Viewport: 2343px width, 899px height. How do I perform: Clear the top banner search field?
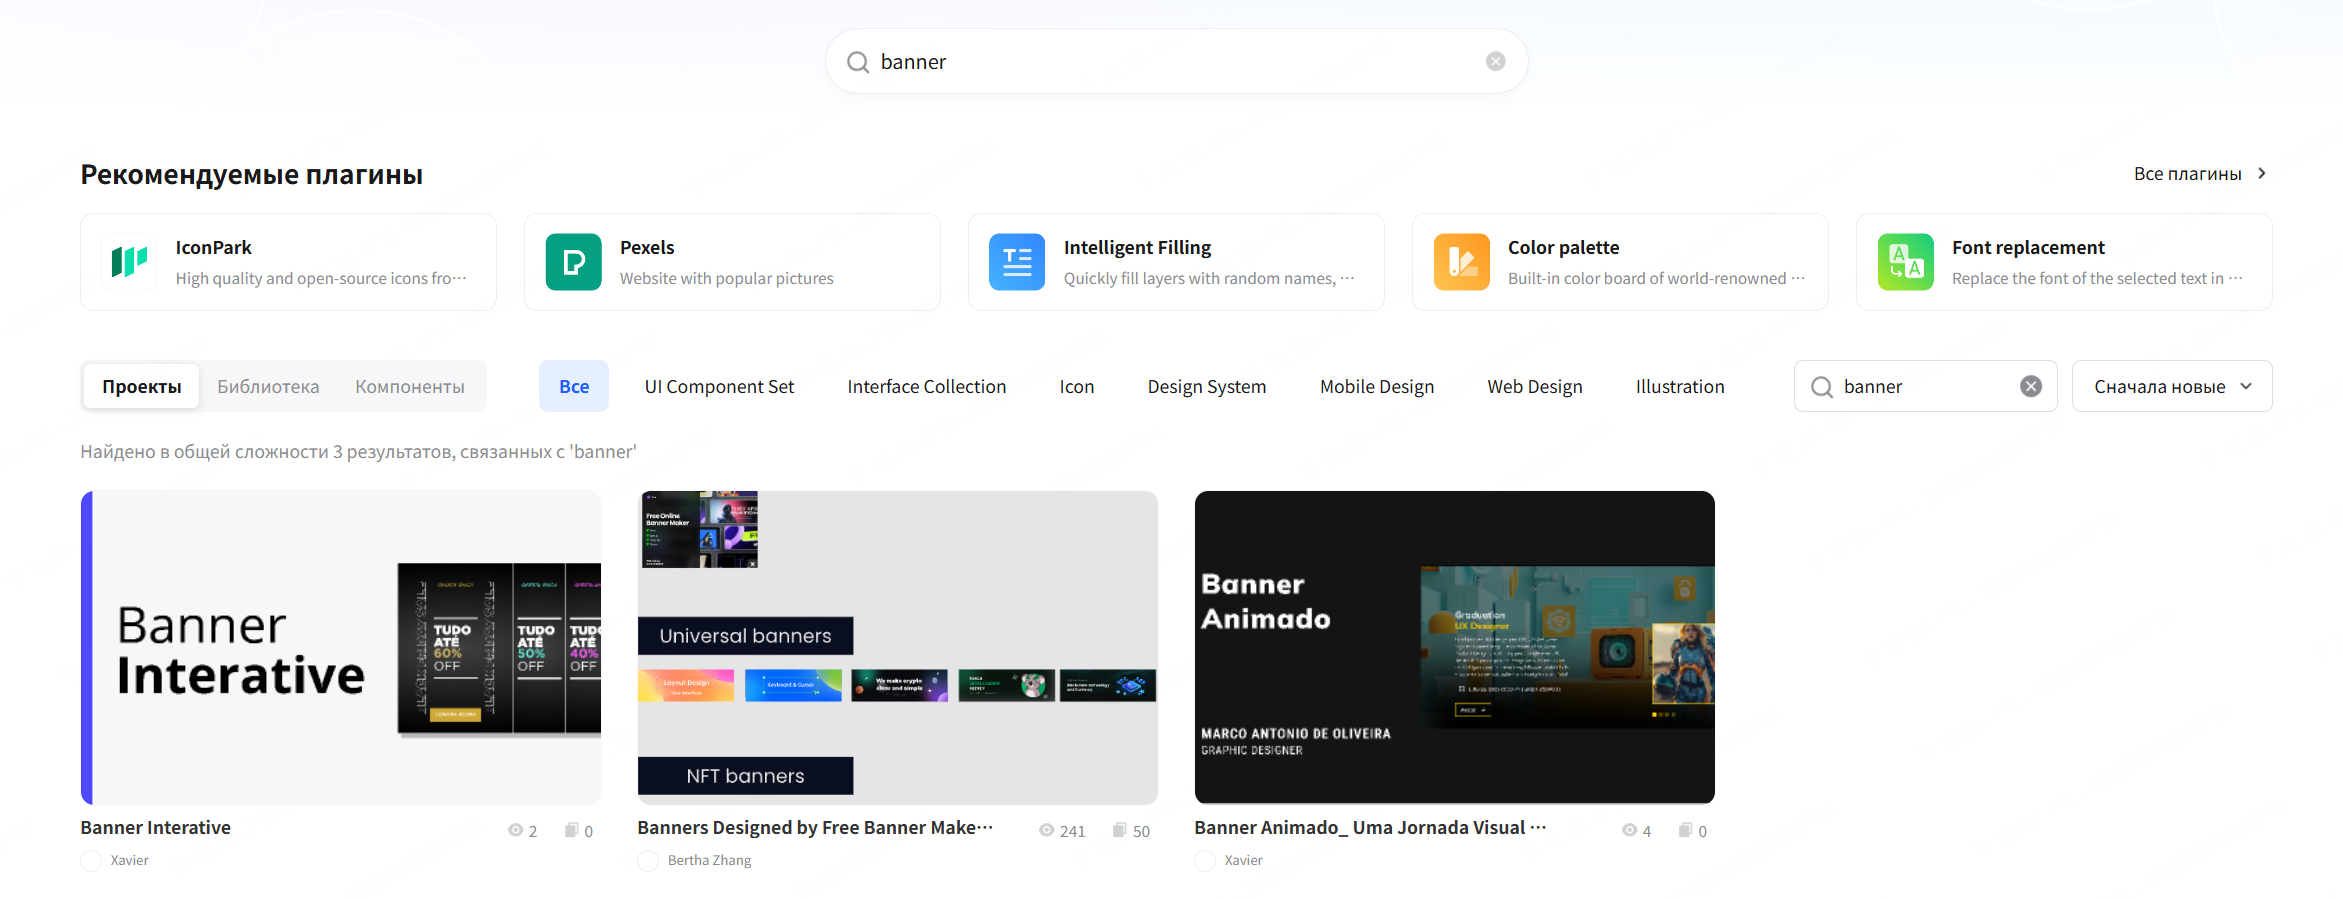coord(1495,61)
